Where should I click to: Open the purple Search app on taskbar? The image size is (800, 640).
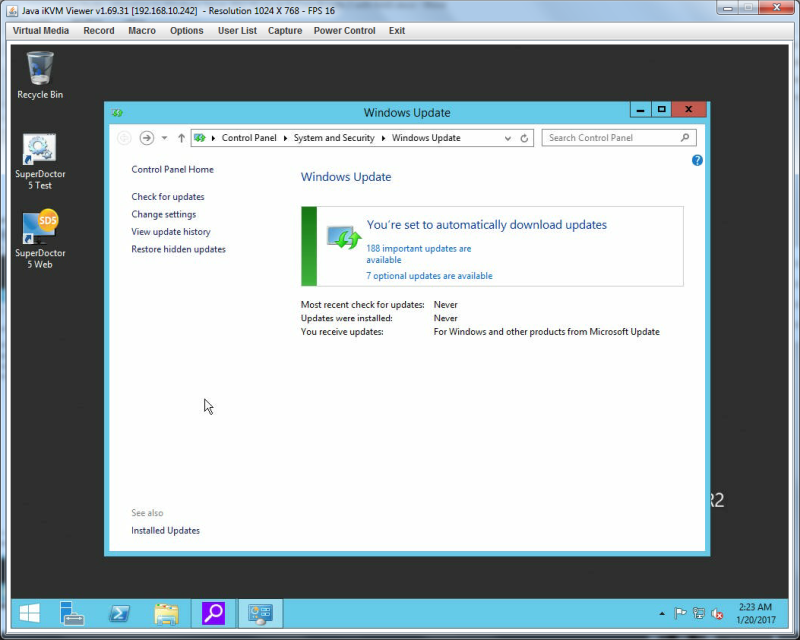point(213,613)
